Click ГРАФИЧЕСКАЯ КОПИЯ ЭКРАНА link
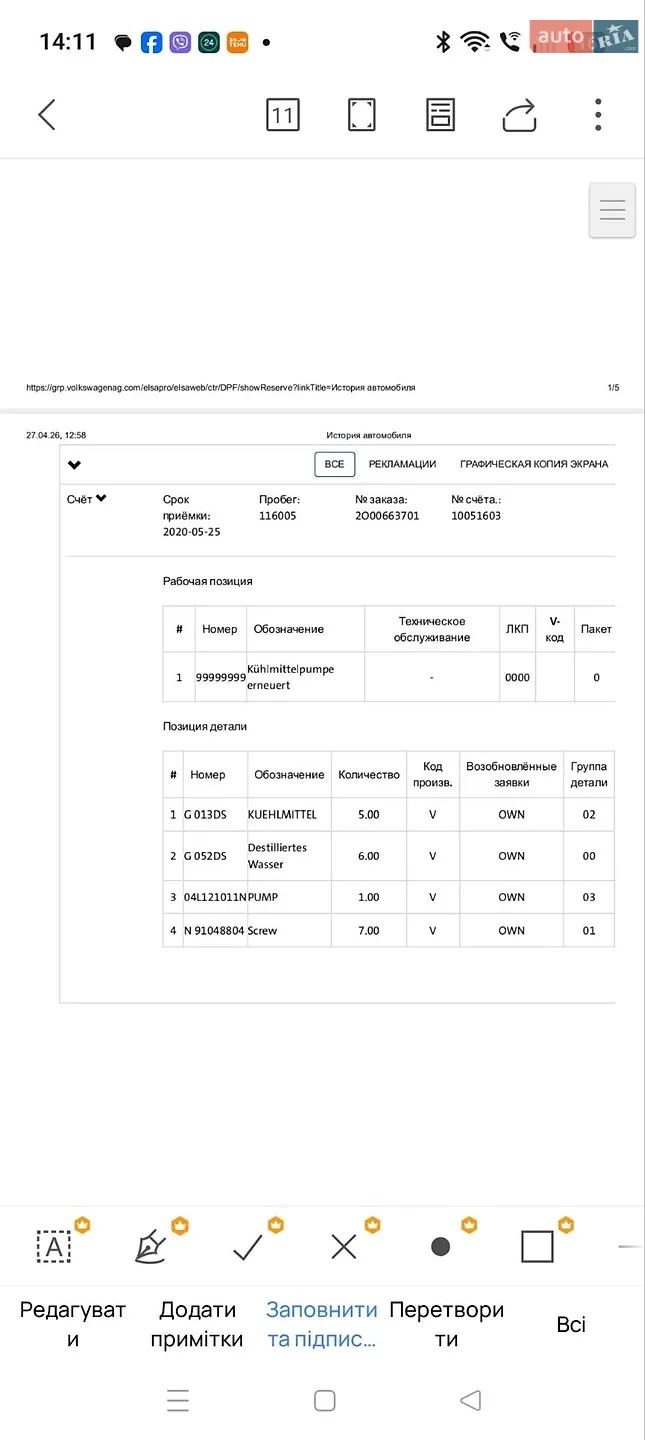The height and width of the screenshot is (1440, 645). point(534,464)
